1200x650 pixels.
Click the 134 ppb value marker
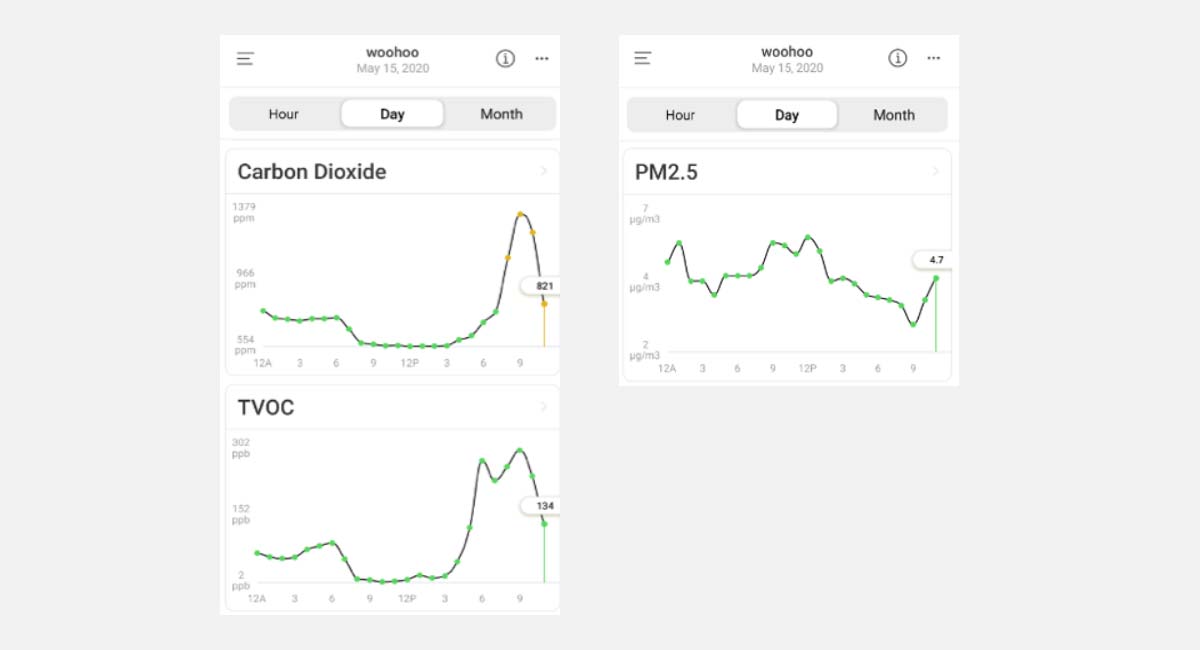point(543,506)
